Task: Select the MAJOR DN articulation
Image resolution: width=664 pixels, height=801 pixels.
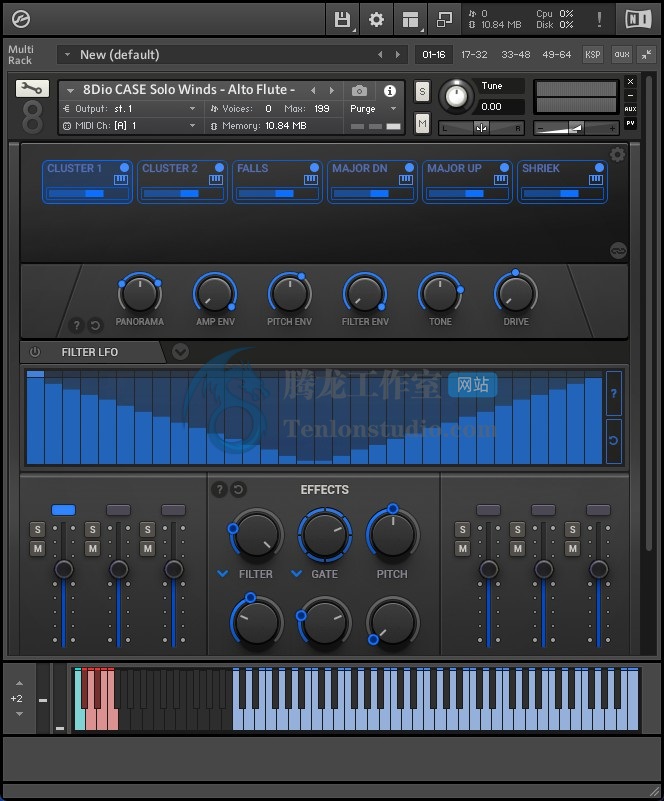Action: 372,181
